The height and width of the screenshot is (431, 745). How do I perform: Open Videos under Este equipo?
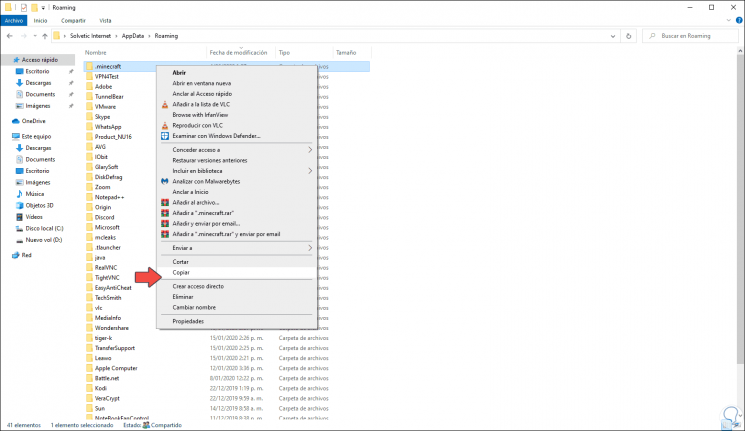tap(34, 217)
